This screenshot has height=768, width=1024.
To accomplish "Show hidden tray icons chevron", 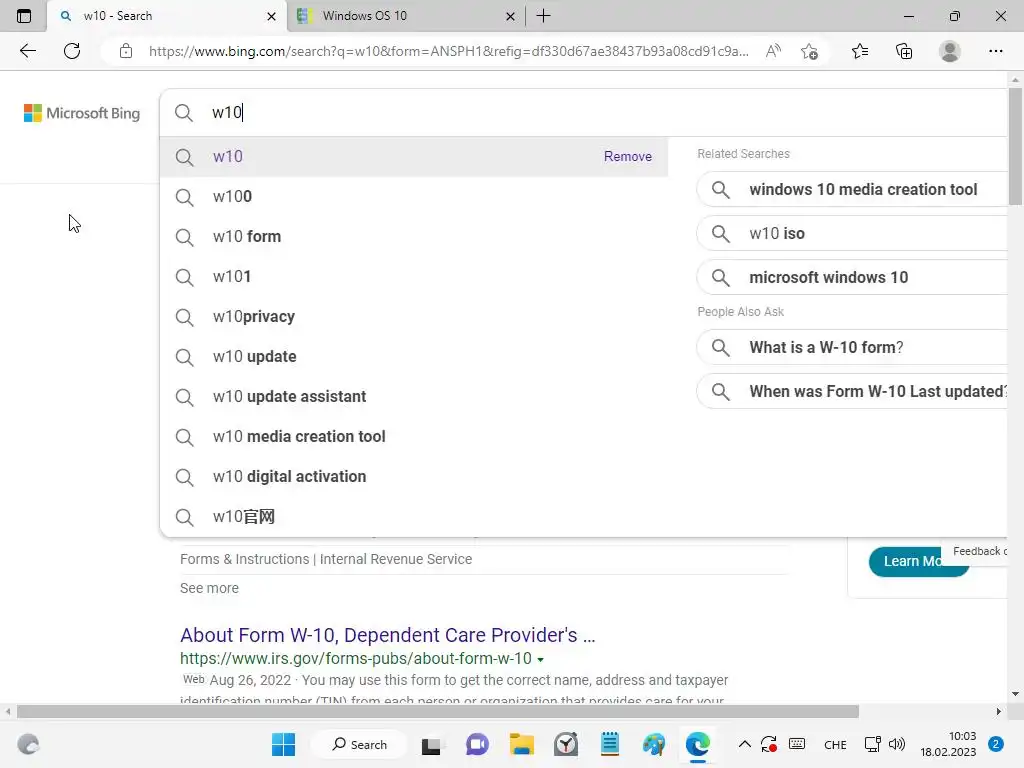I will click(x=744, y=744).
